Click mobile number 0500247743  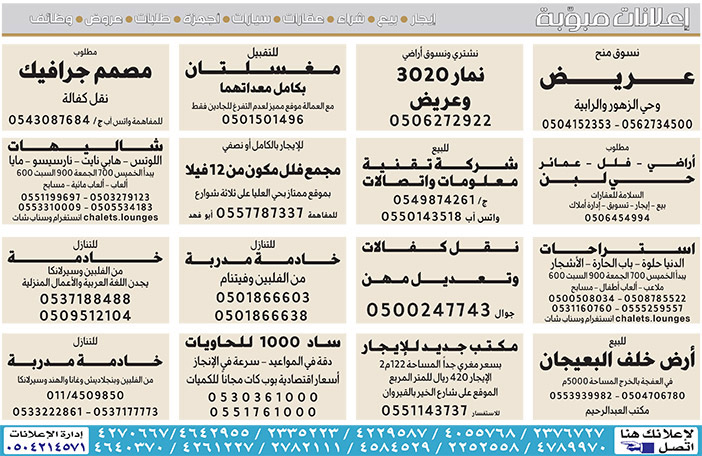click(x=428, y=310)
